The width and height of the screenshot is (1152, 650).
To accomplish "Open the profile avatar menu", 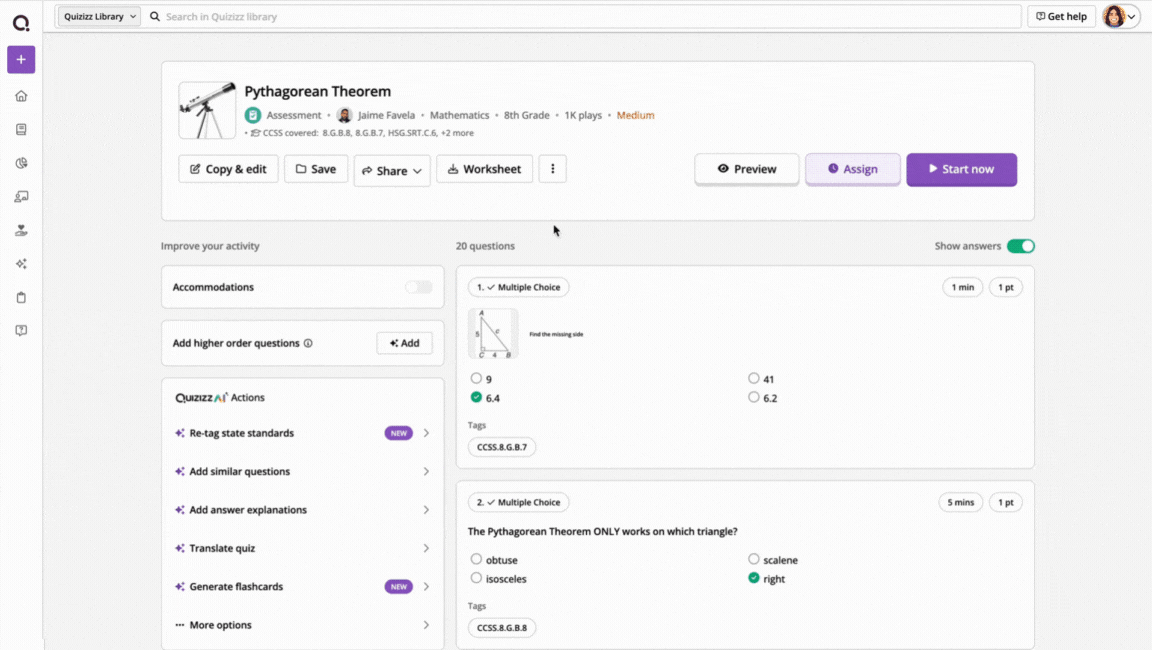I will coord(1120,16).
